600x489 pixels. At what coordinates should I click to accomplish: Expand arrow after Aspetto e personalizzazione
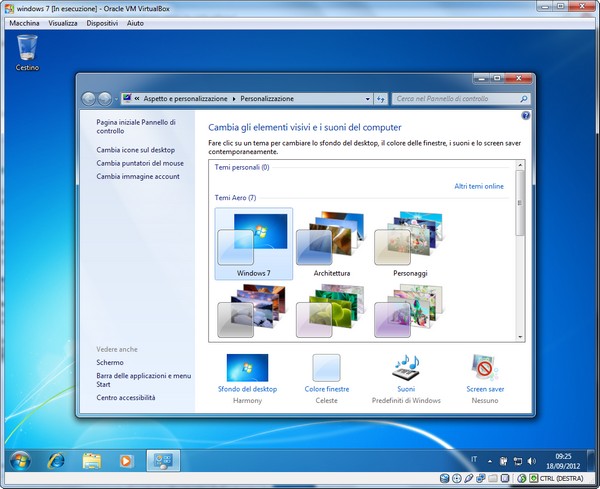234,99
